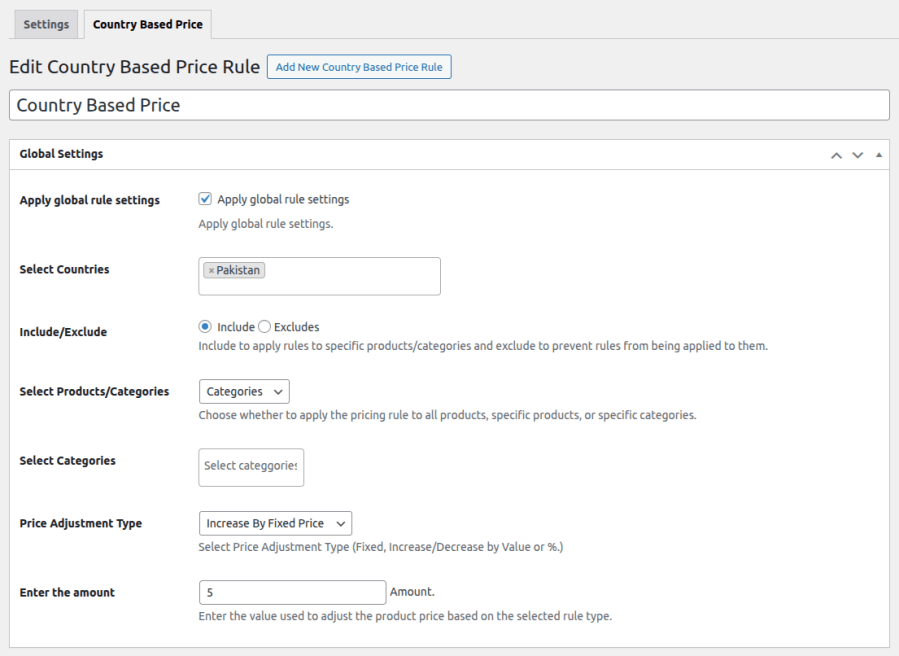Click inside the Select Countries box

click(319, 276)
